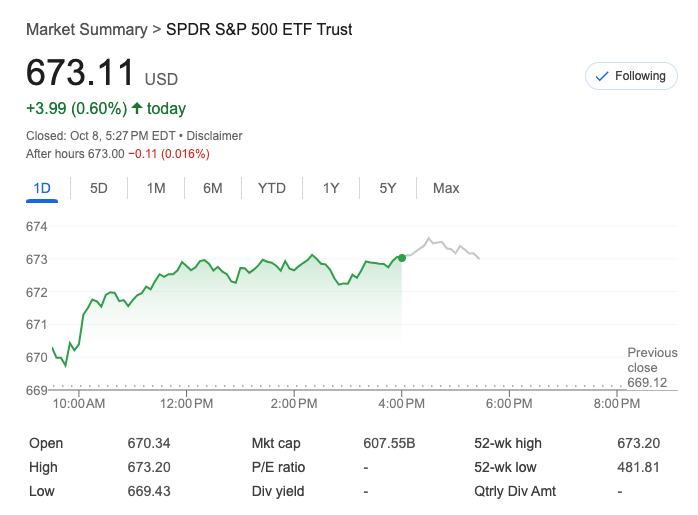Click the Disclaimer link
Viewport: 698px width, 515px height.
[x=215, y=136]
